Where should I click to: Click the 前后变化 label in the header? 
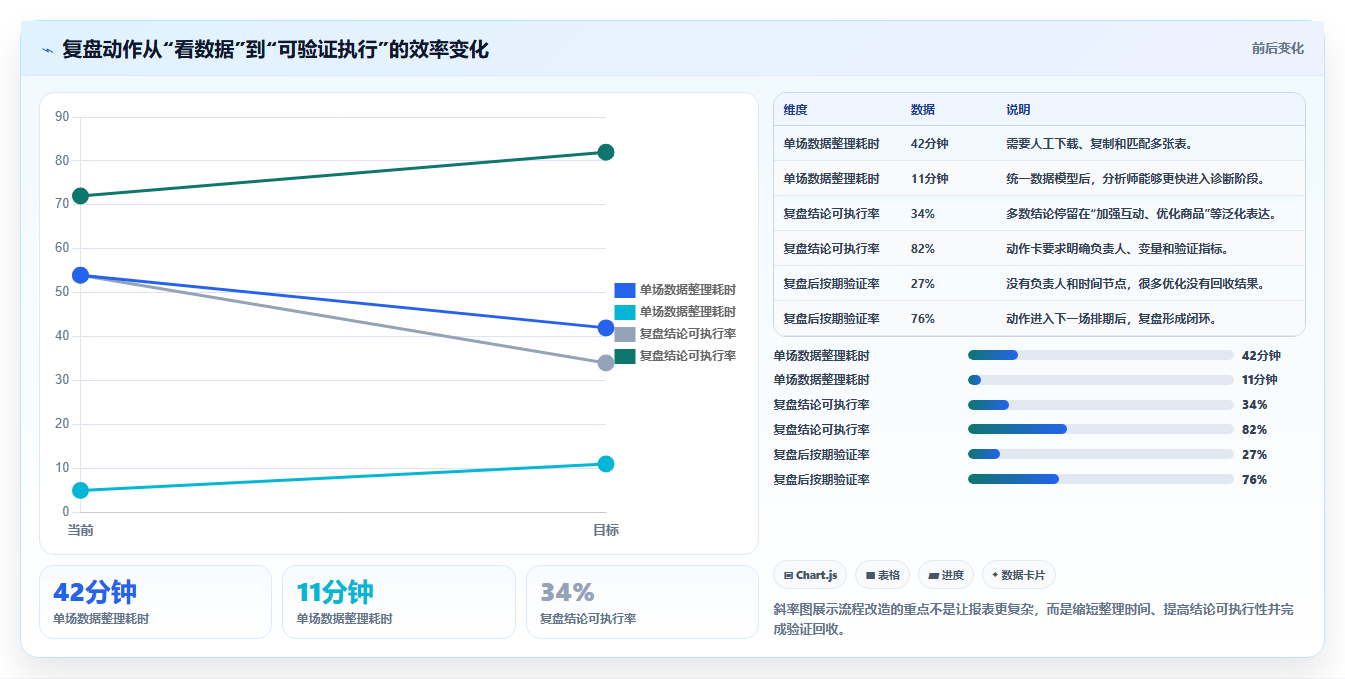[1278, 48]
